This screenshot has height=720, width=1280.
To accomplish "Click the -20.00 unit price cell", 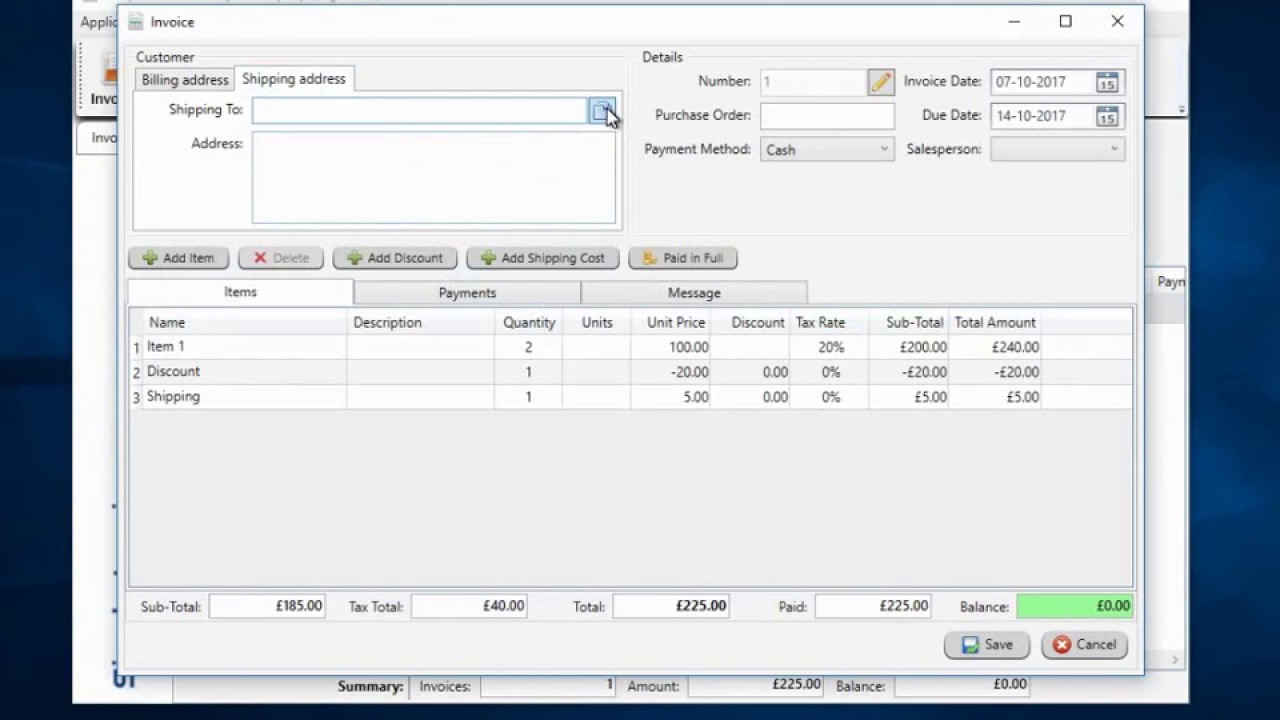I will 672,372.
